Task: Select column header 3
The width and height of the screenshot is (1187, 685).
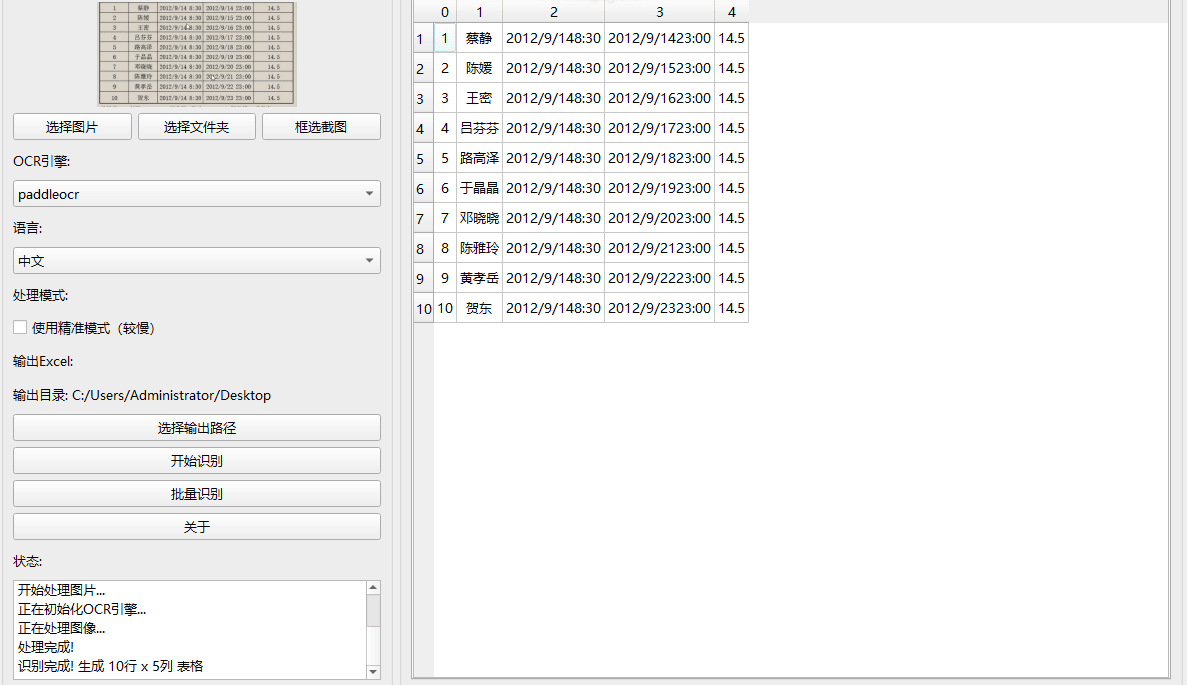Action: [x=659, y=12]
